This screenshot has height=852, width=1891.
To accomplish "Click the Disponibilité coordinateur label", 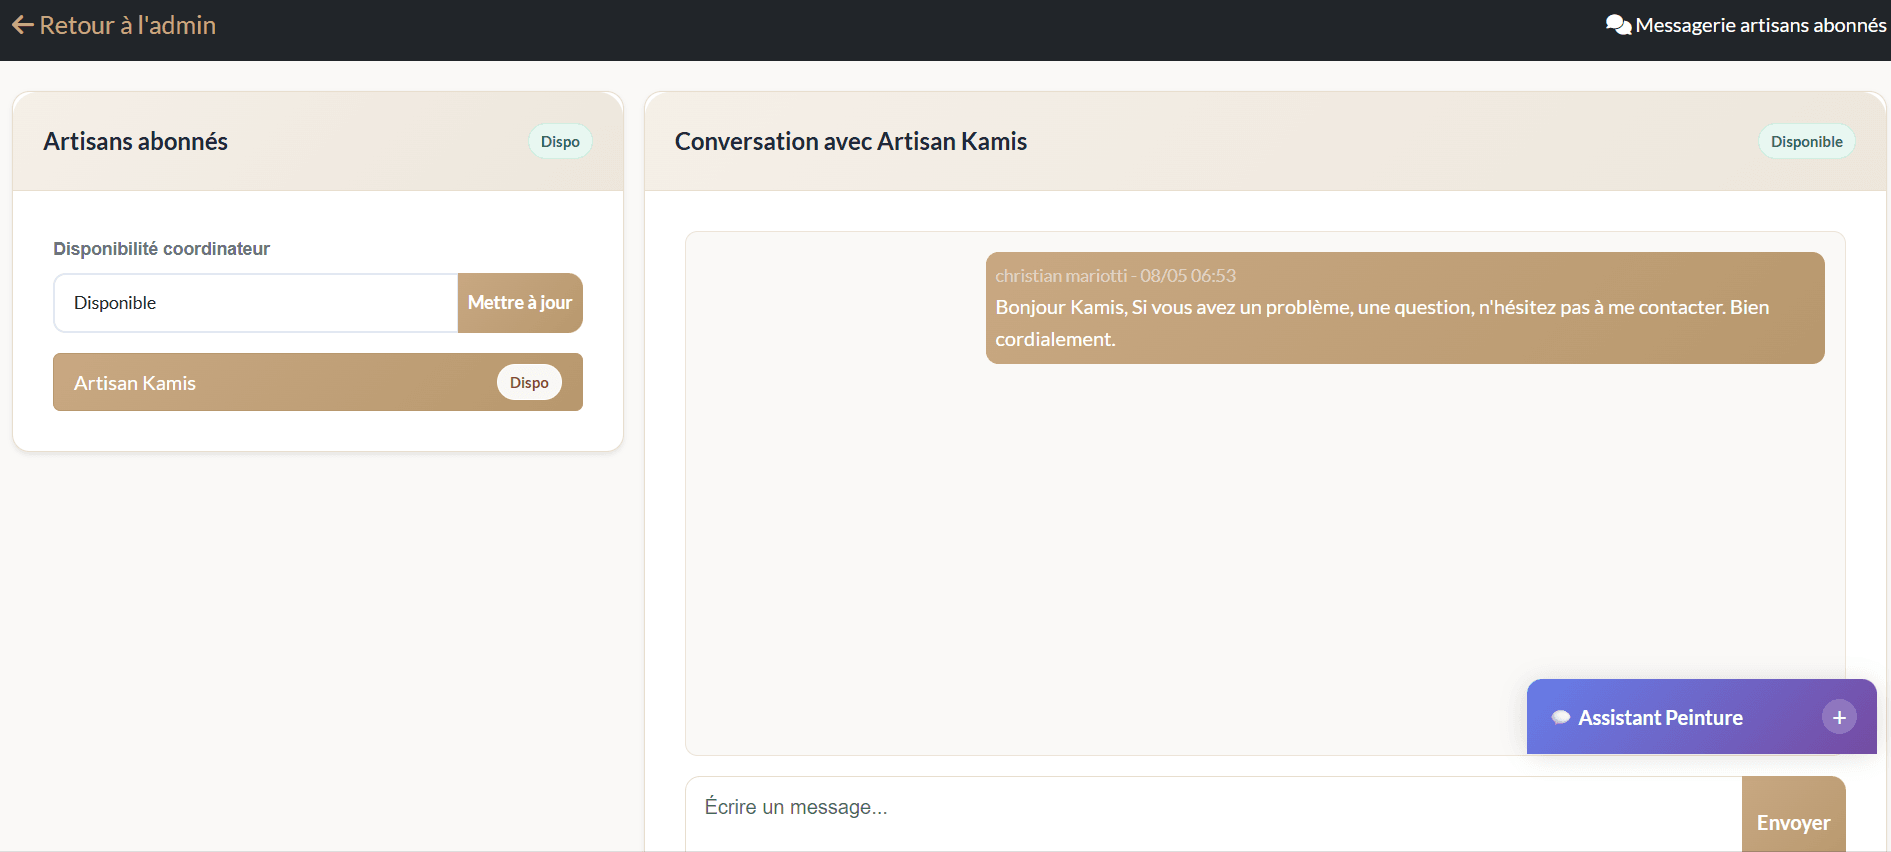I will pos(162,249).
